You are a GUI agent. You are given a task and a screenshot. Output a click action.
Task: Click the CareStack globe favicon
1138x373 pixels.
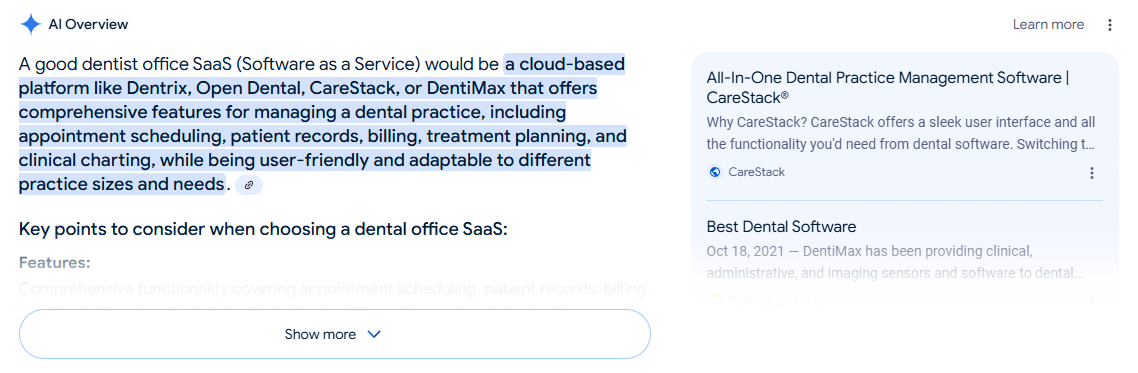pos(715,172)
